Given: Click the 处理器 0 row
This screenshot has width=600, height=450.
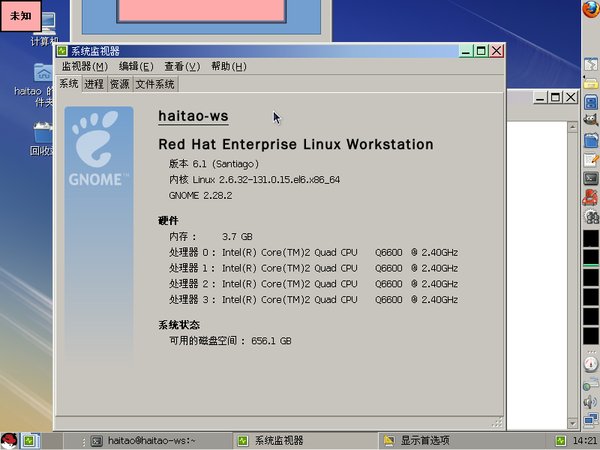Looking at the screenshot, I should tap(313, 253).
